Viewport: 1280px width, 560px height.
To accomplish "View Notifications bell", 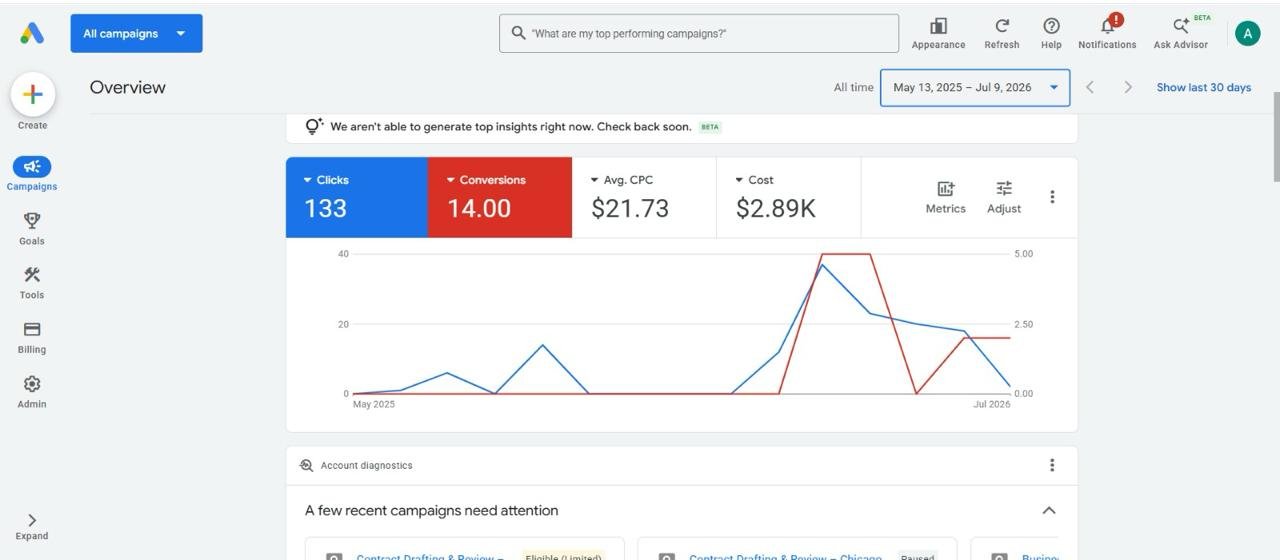I will coord(1107,33).
